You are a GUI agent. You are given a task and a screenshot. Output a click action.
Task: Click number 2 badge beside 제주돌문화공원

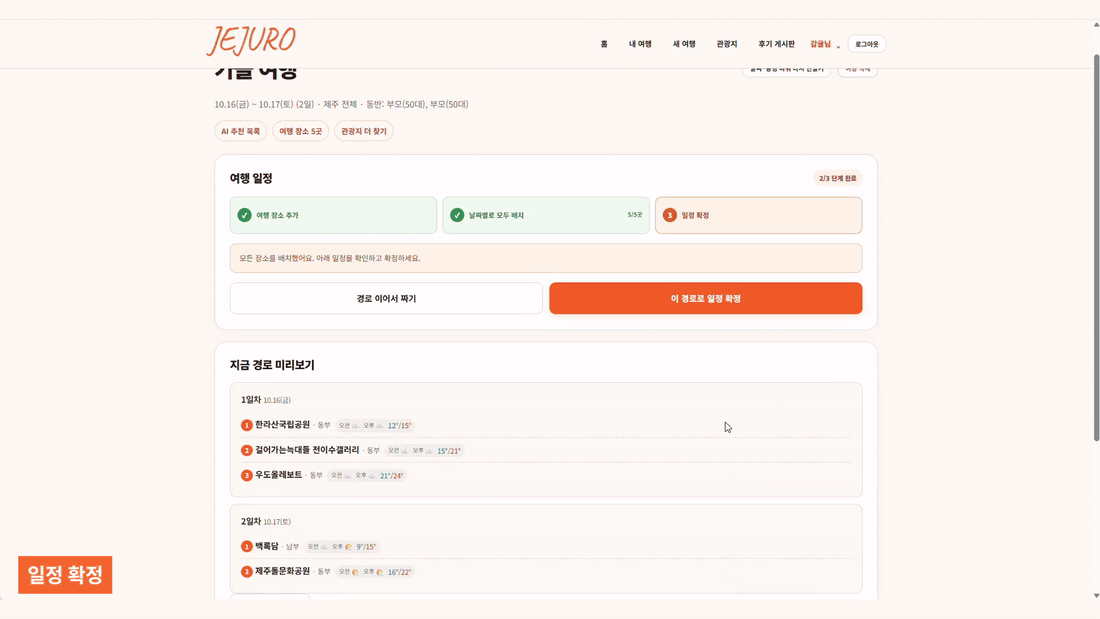(x=246, y=572)
